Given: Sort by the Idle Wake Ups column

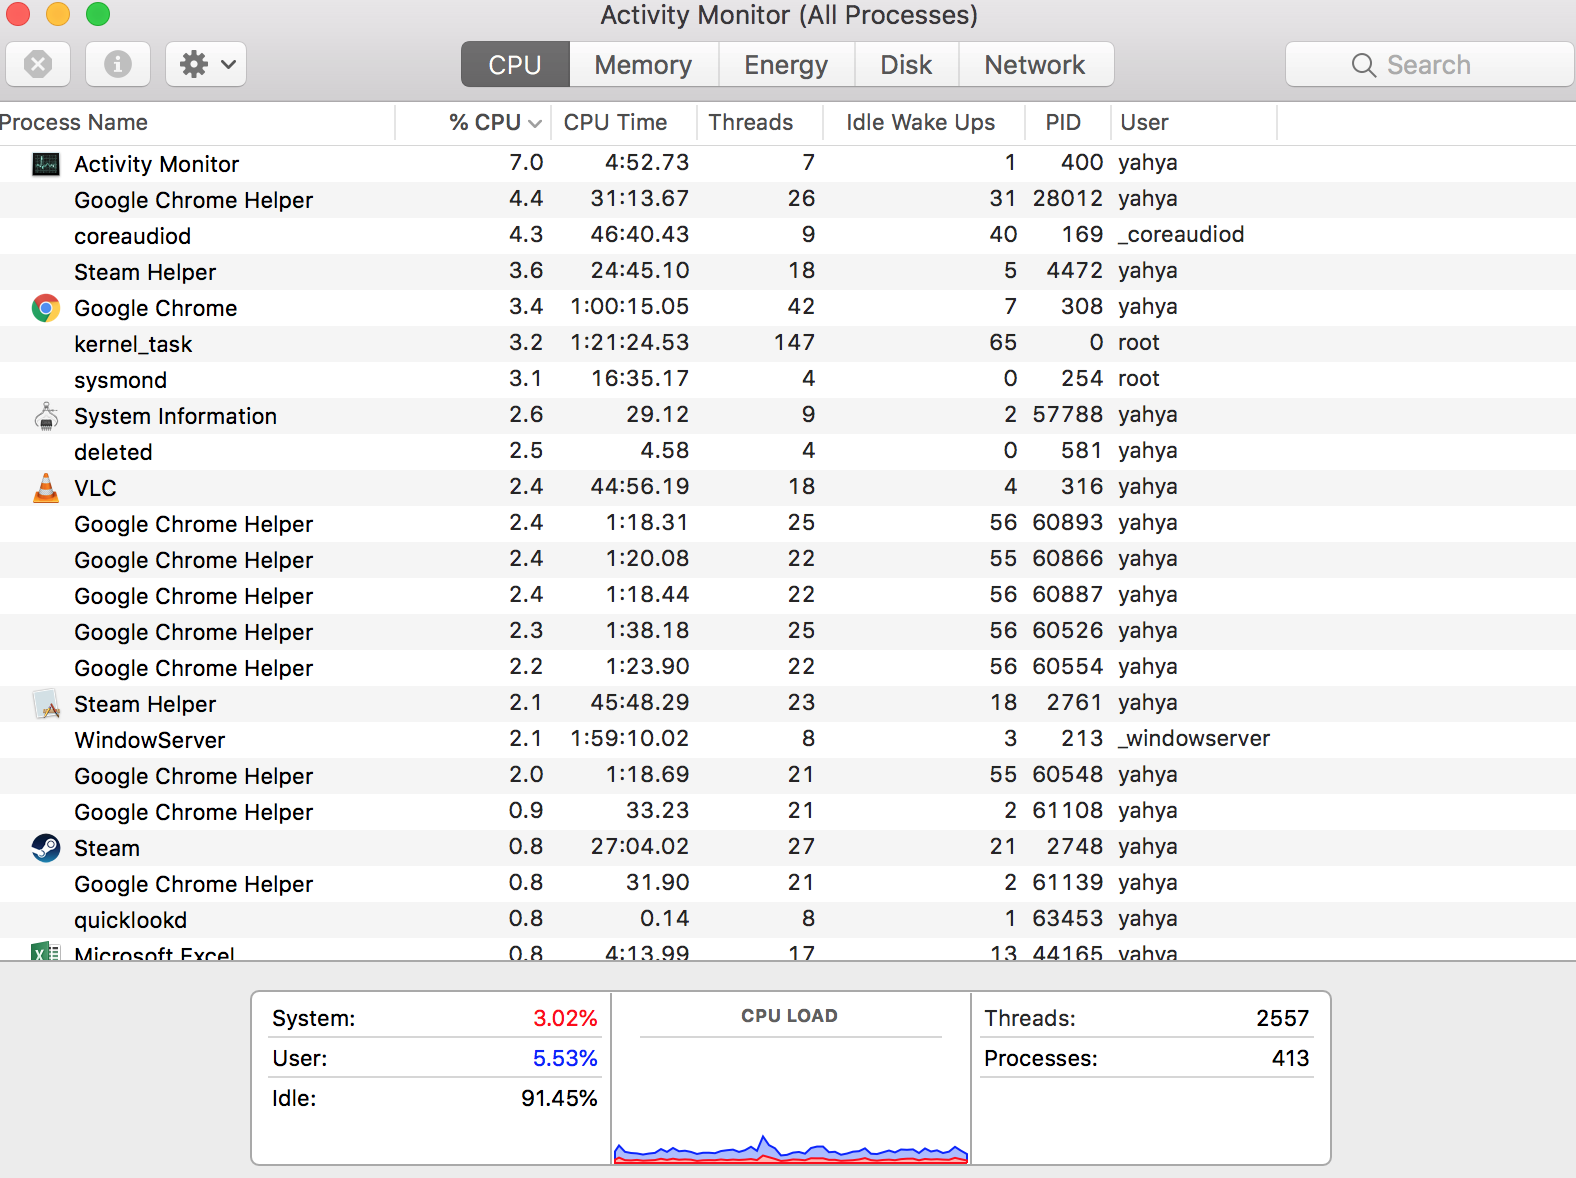Looking at the screenshot, I should pos(923,122).
